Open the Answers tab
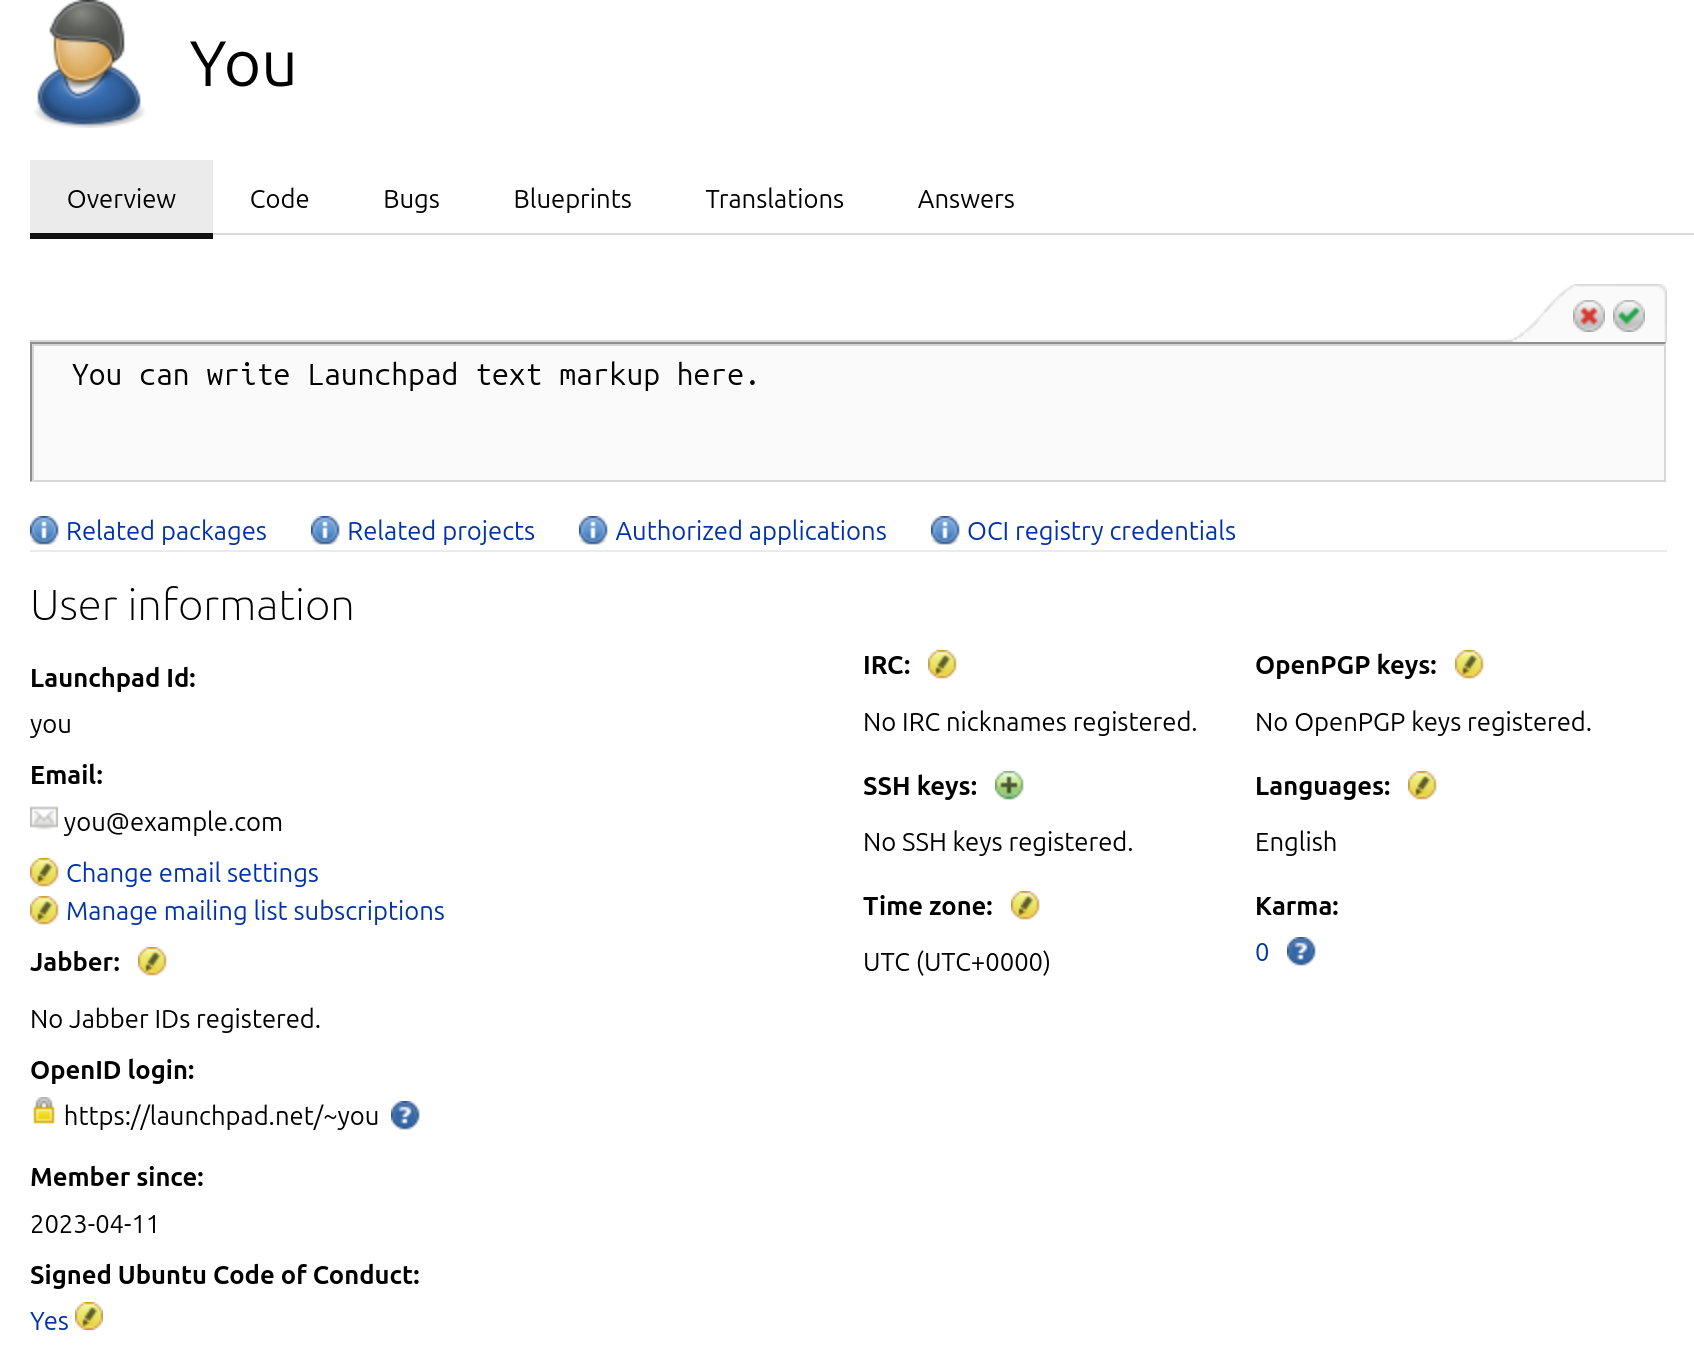 (966, 199)
